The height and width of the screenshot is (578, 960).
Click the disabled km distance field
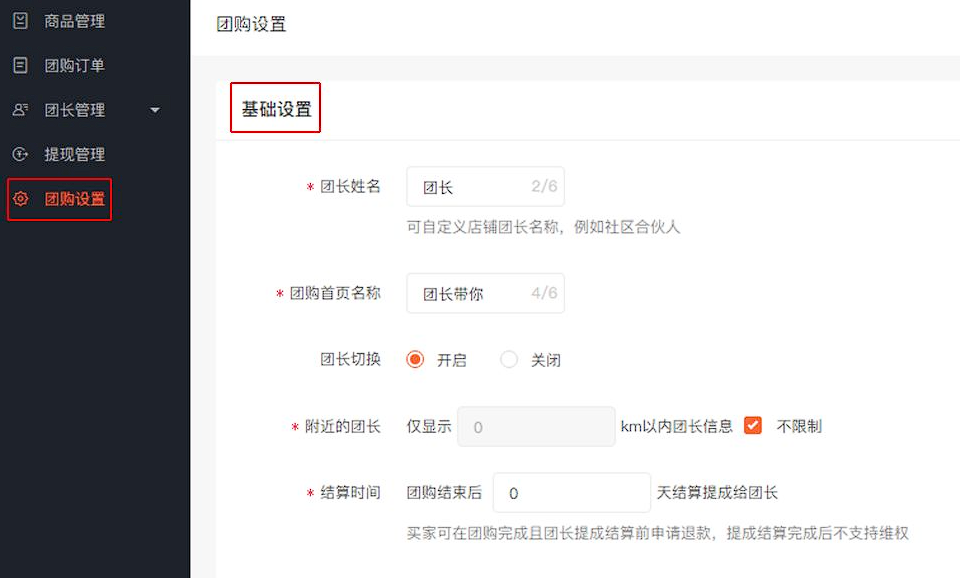pos(536,427)
